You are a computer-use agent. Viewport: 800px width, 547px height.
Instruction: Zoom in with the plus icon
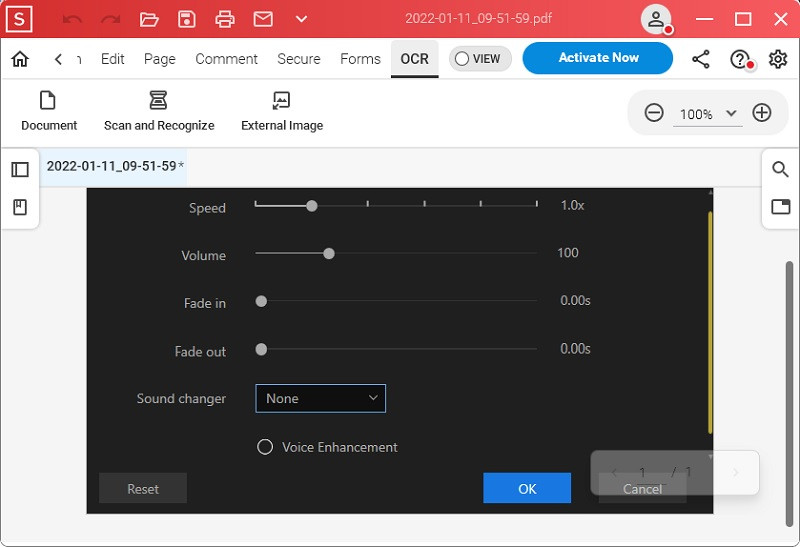click(x=762, y=113)
